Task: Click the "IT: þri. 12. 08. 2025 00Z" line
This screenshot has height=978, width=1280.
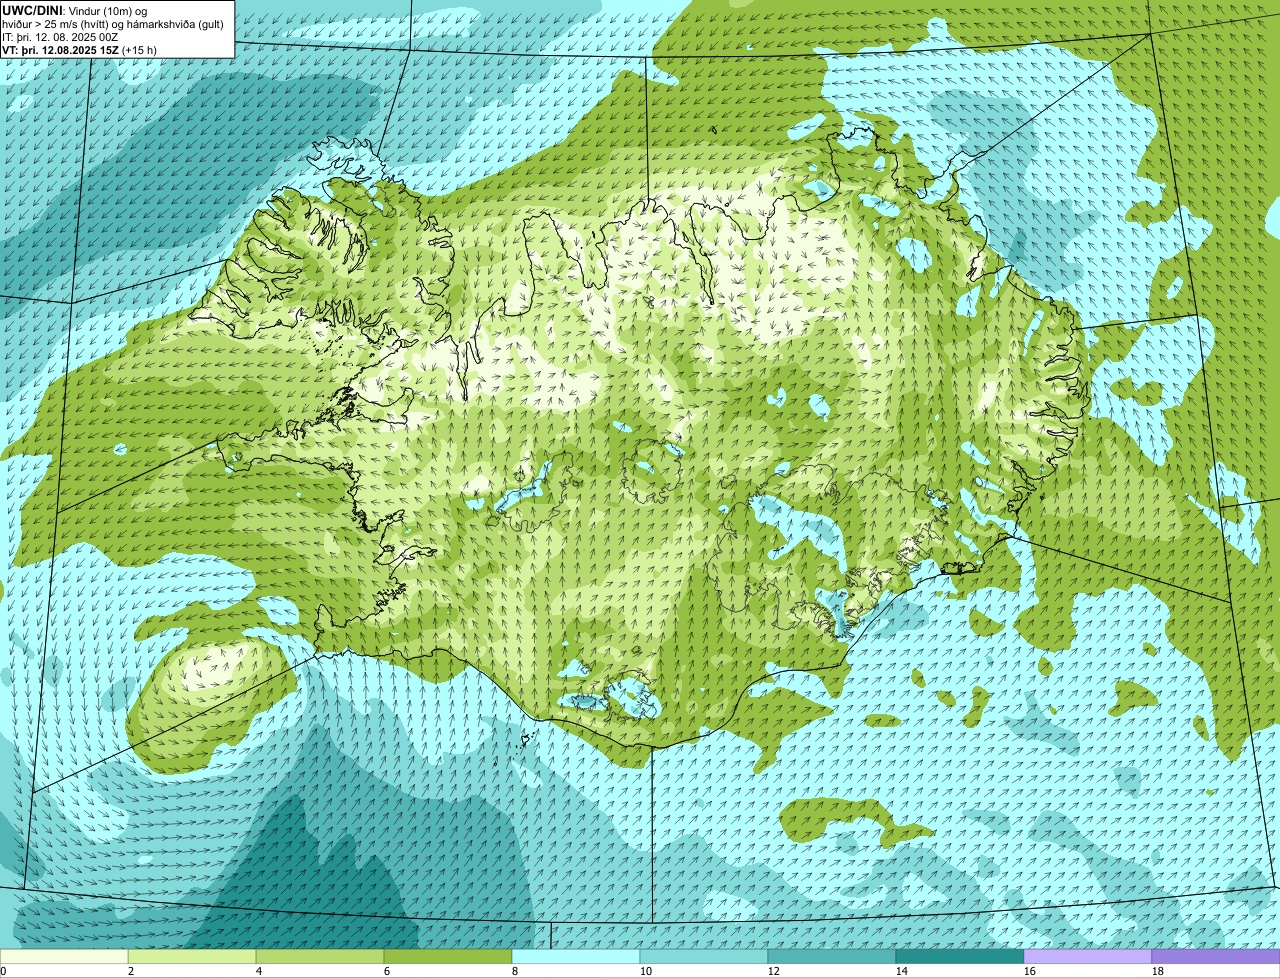Action: click(x=60, y=37)
